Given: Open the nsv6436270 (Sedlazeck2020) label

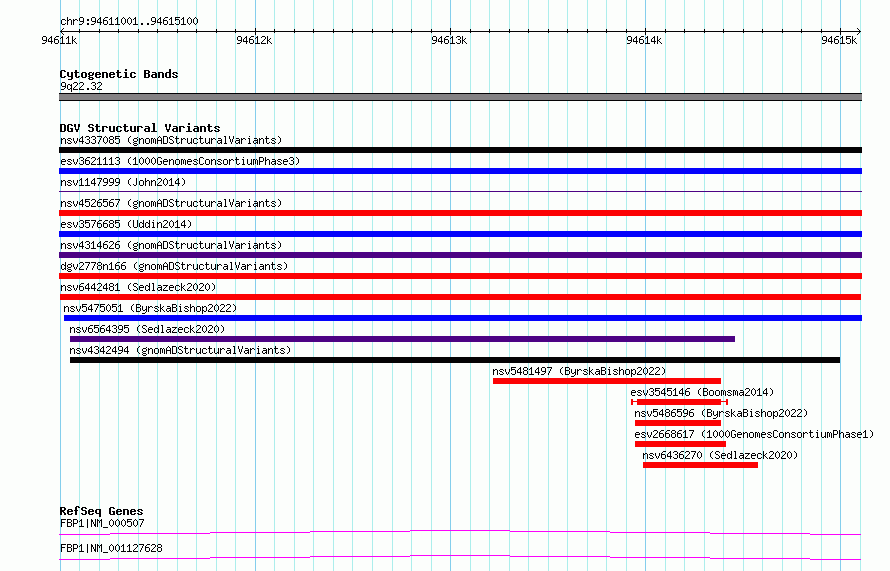Looking at the screenshot, I should coord(720,455).
